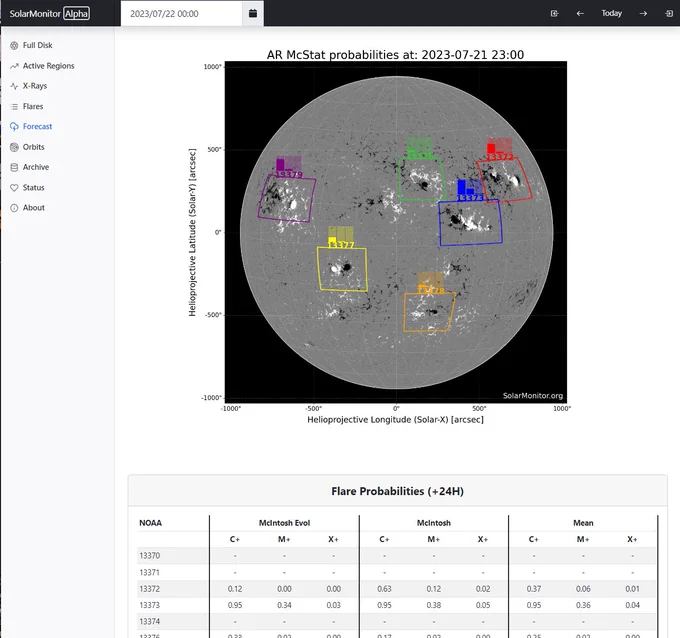Click table row NOAA 13373

[397, 605]
